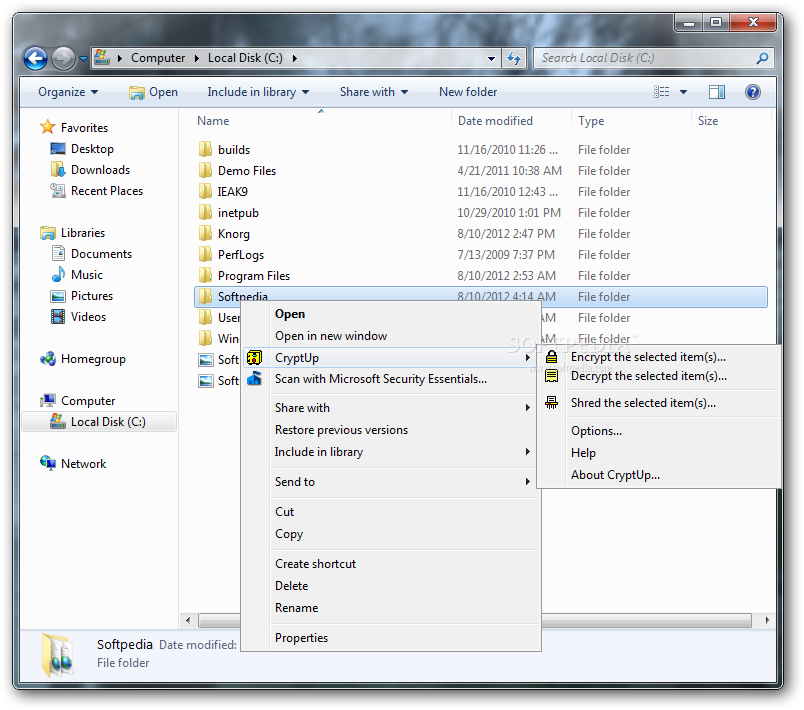Expand Include in library context entry
Screen dimensions: 804x710
click(391, 452)
